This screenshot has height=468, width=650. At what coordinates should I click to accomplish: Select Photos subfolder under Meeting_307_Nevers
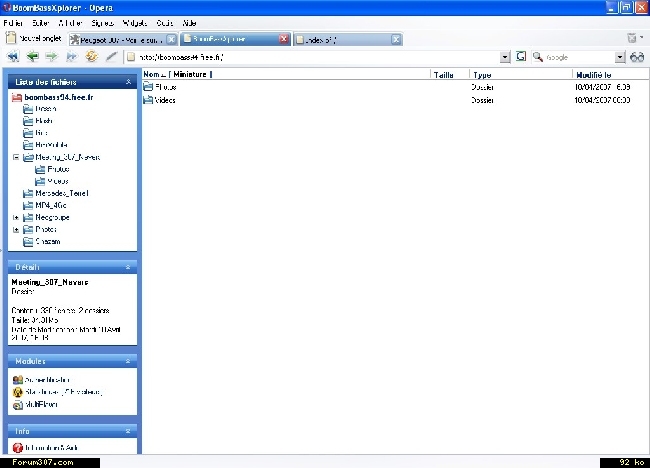[x=58, y=169]
